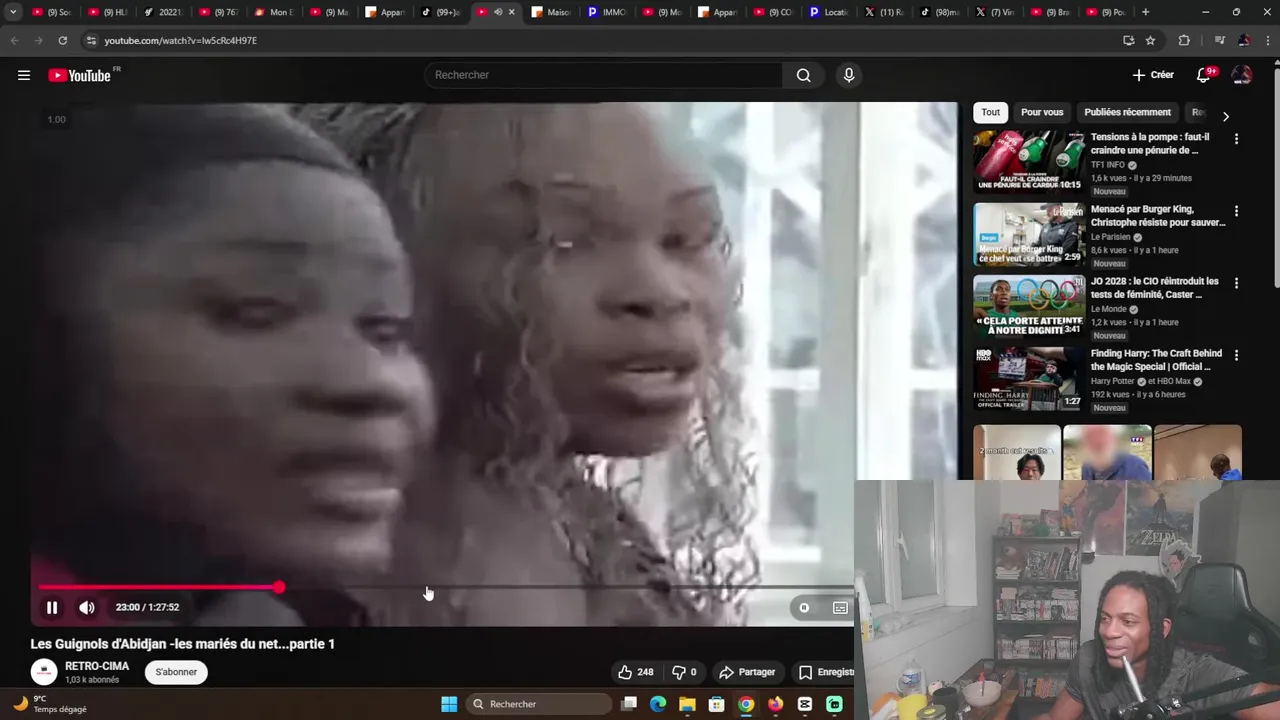This screenshot has height=720, width=1280.
Task: Open File Explorer from the taskbar
Action: pyautogui.click(x=687, y=704)
